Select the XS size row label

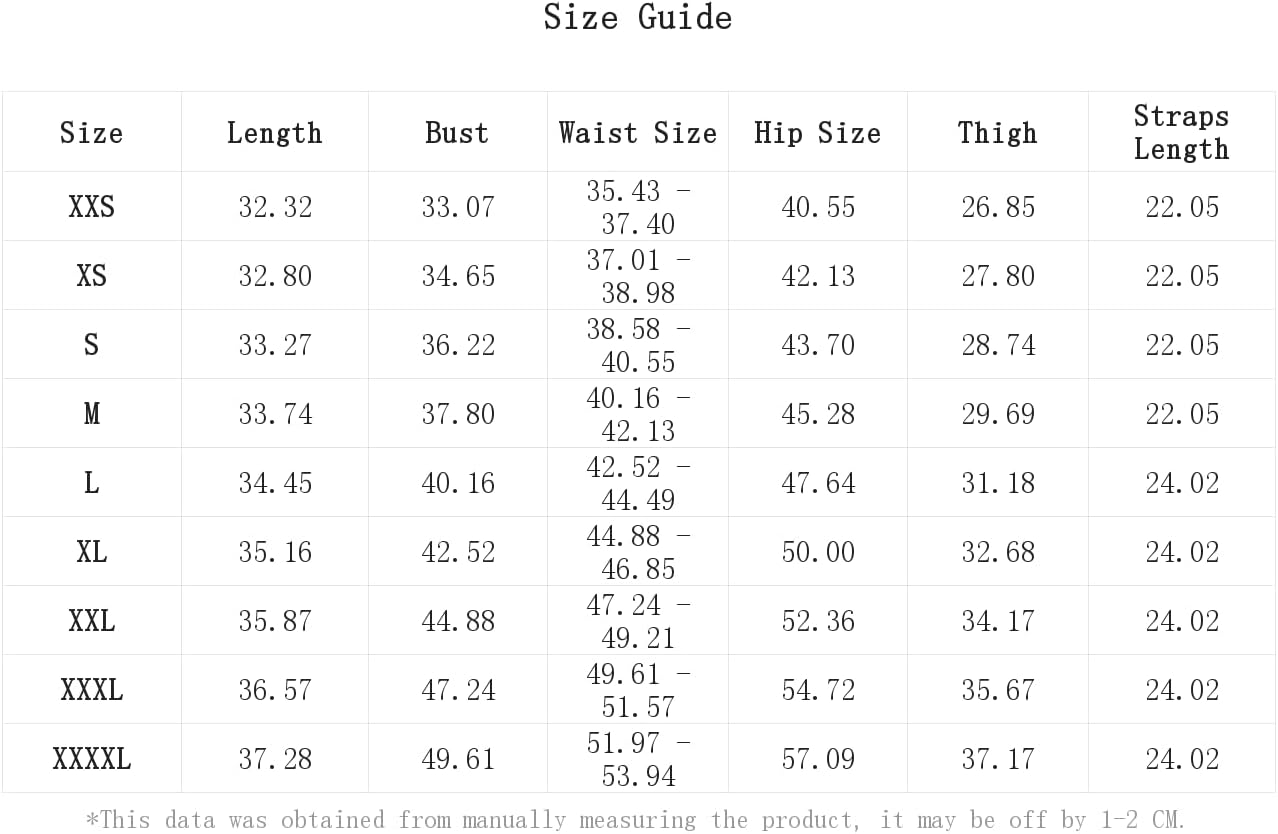tap(91, 276)
